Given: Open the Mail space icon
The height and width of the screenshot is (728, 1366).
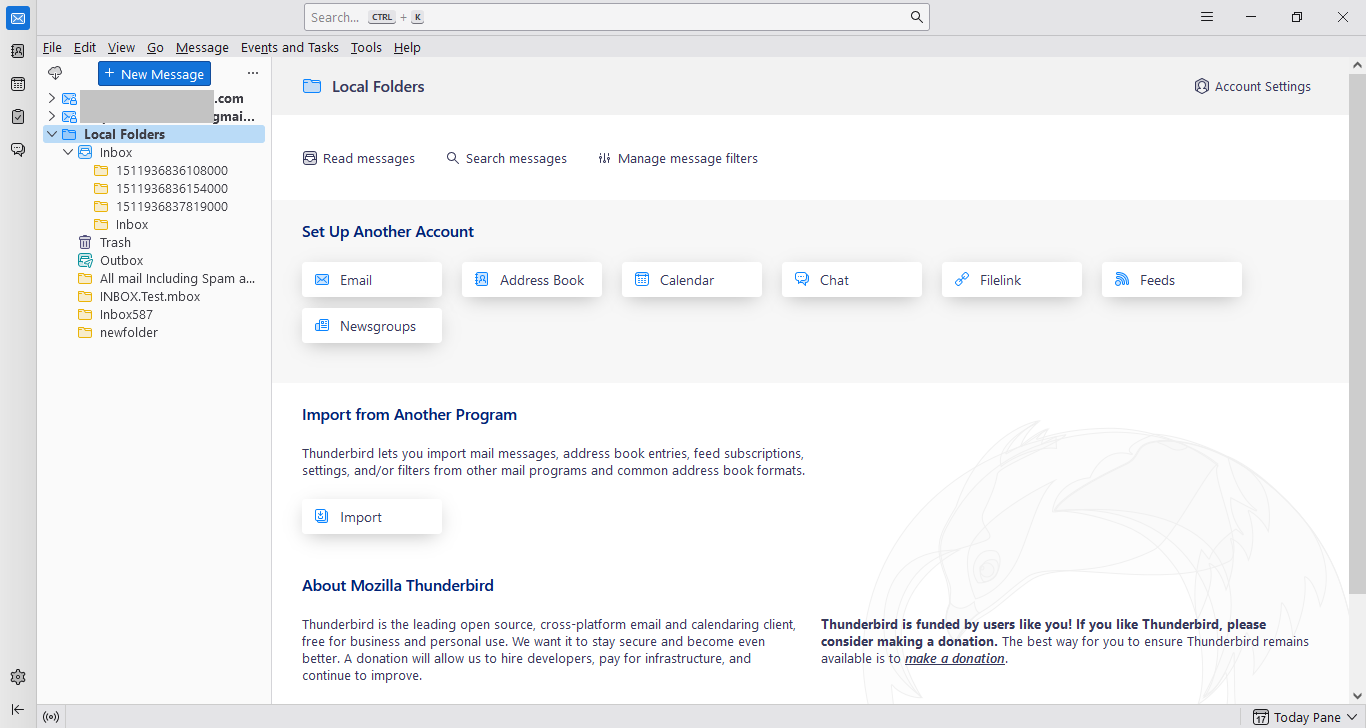Looking at the screenshot, I should pos(18,18).
